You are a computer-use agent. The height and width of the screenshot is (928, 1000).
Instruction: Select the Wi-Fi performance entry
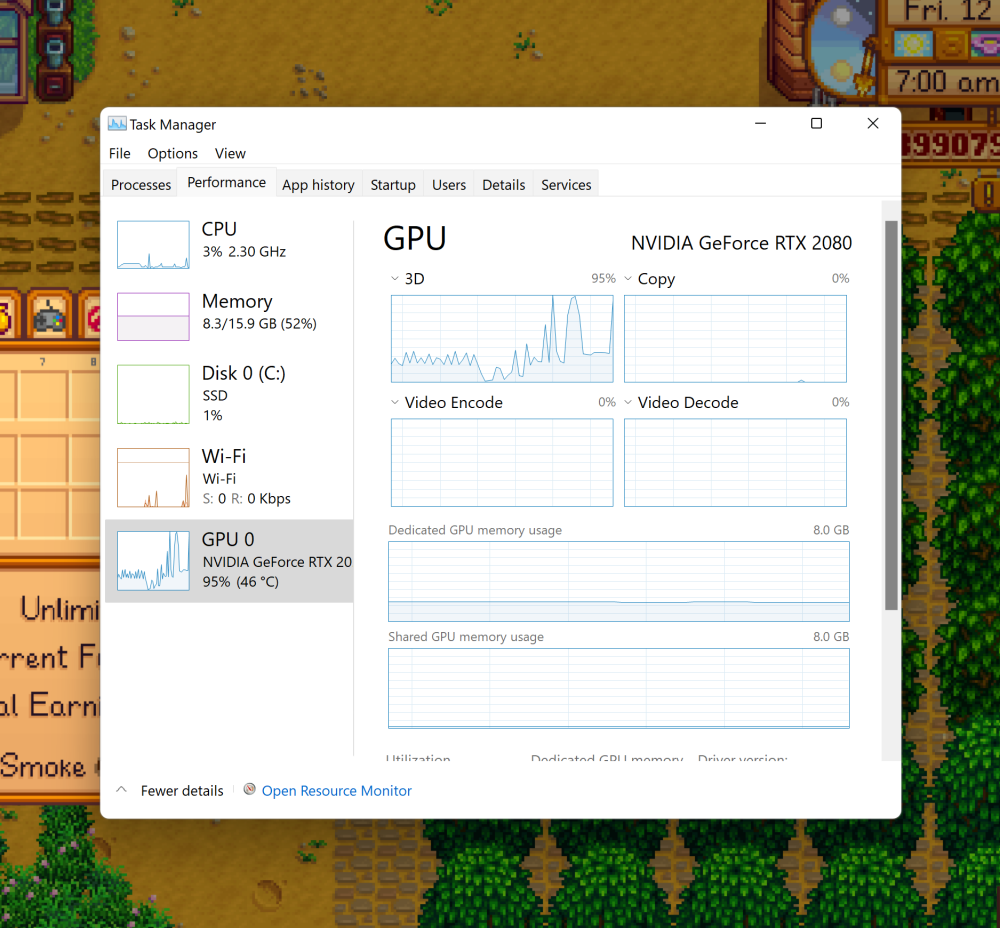[229, 477]
